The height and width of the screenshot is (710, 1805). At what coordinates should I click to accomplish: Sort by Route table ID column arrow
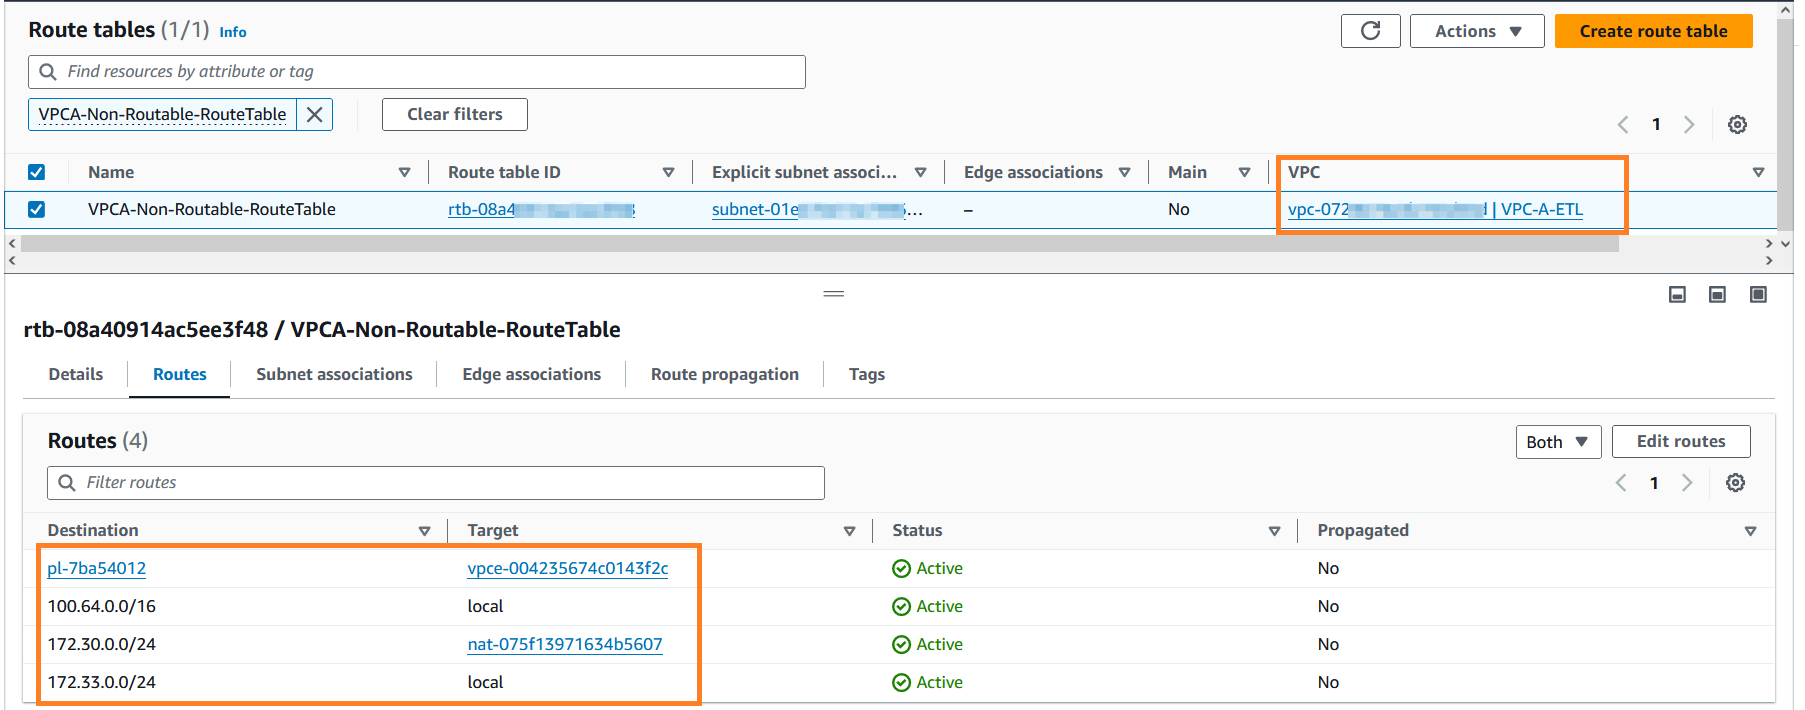tap(669, 173)
